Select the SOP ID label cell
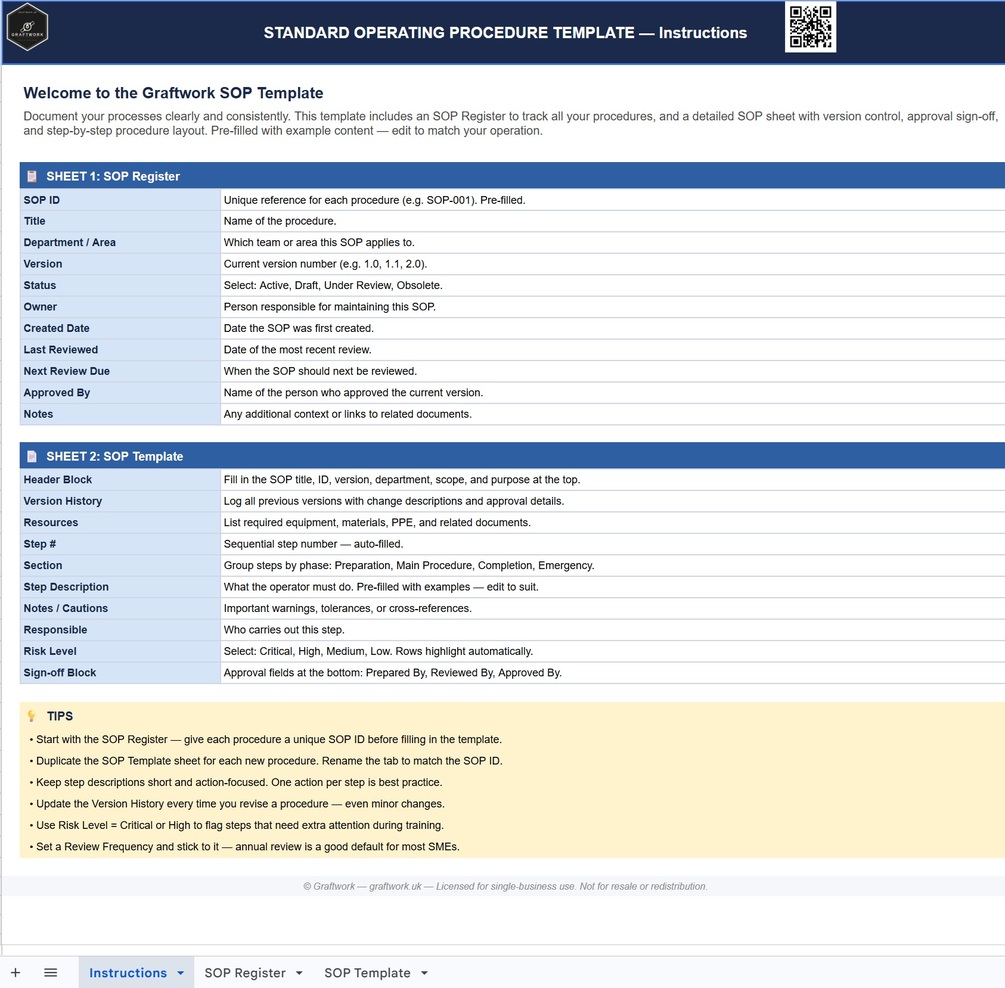This screenshot has width=1005, height=988. coord(120,200)
